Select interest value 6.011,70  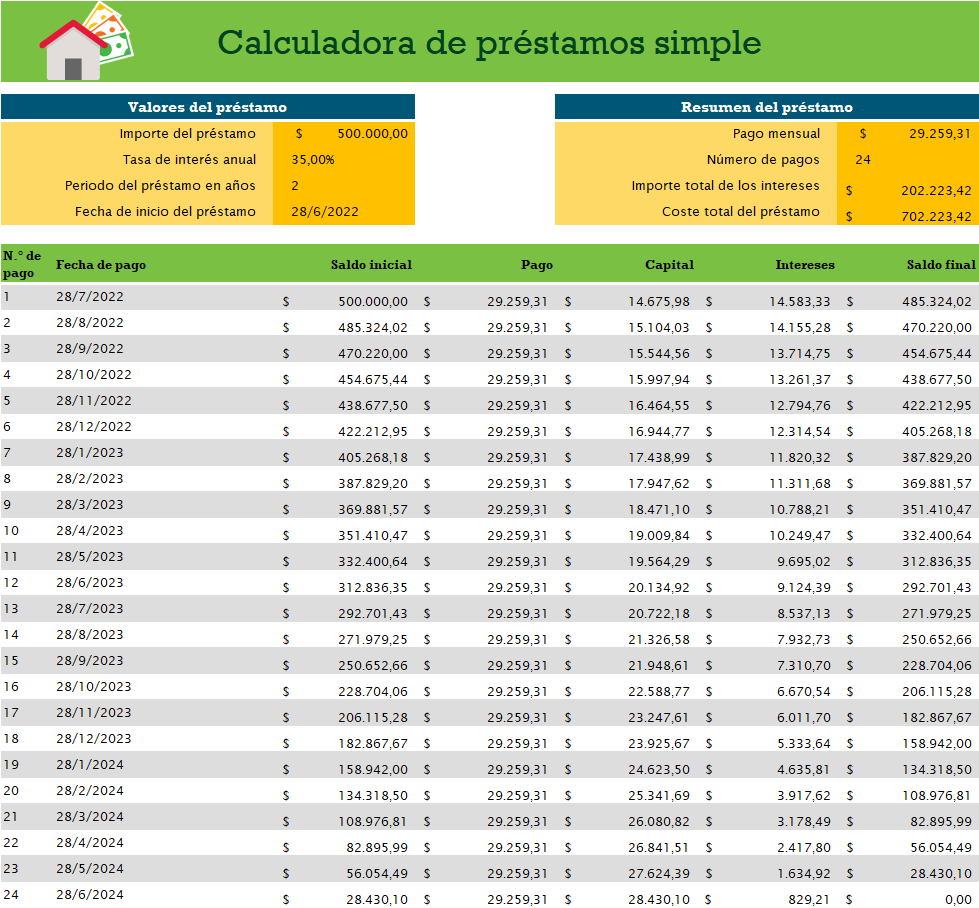pyautogui.click(x=804, y=718)
